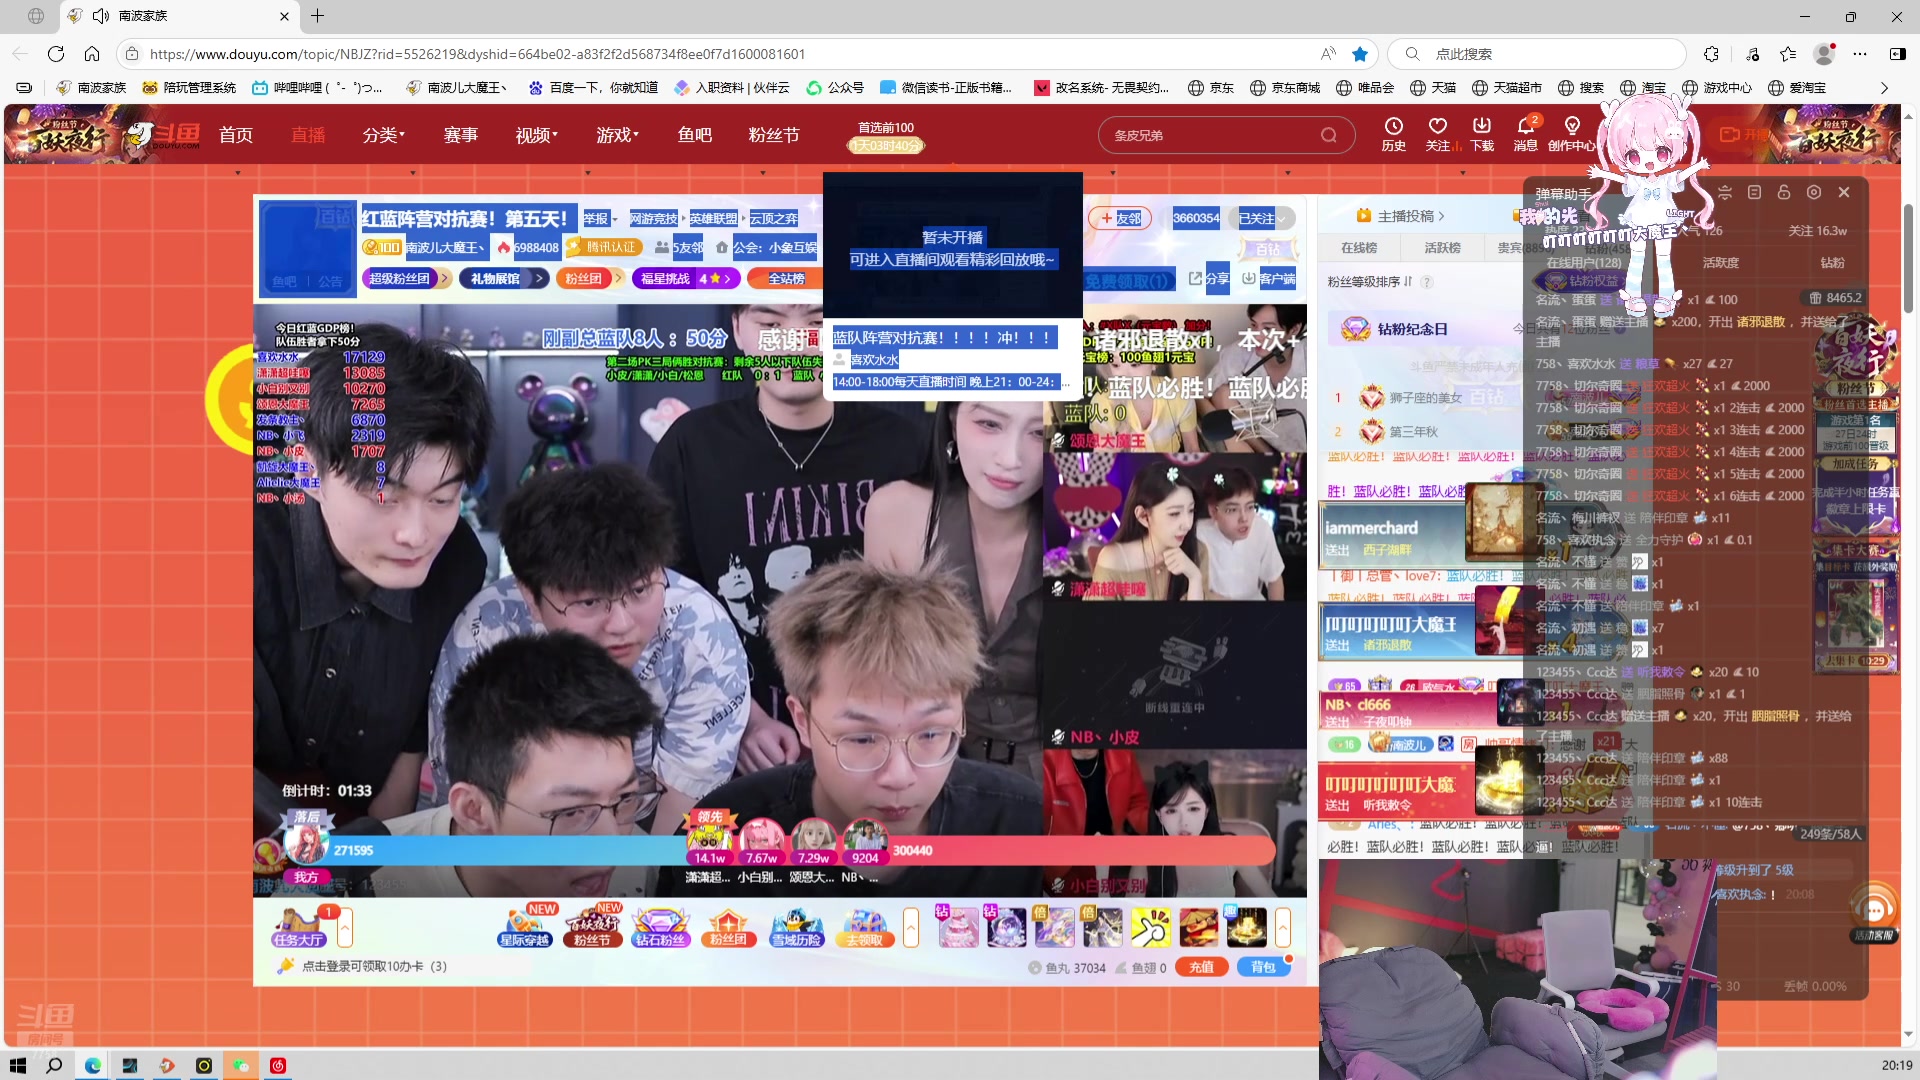Screen dimensions: 1920x1080
Task: Click the 分享 share icon
Action: pyautogui.click(x=1208, y=279)
